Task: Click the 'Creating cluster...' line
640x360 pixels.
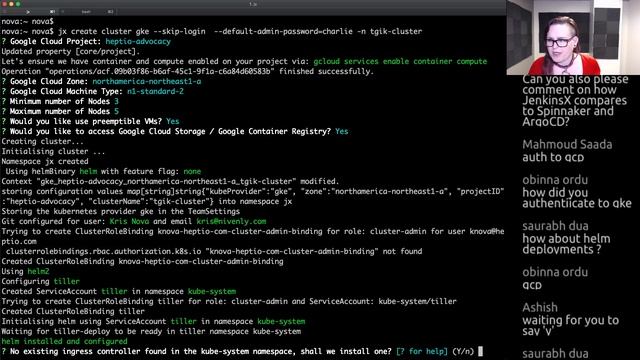Action: click(x=42, y=142)
